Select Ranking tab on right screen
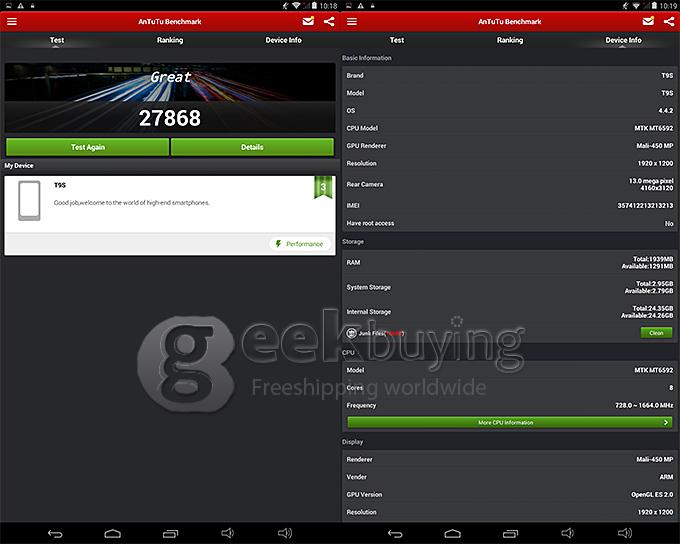680x544 pixels. coord(510,40)
